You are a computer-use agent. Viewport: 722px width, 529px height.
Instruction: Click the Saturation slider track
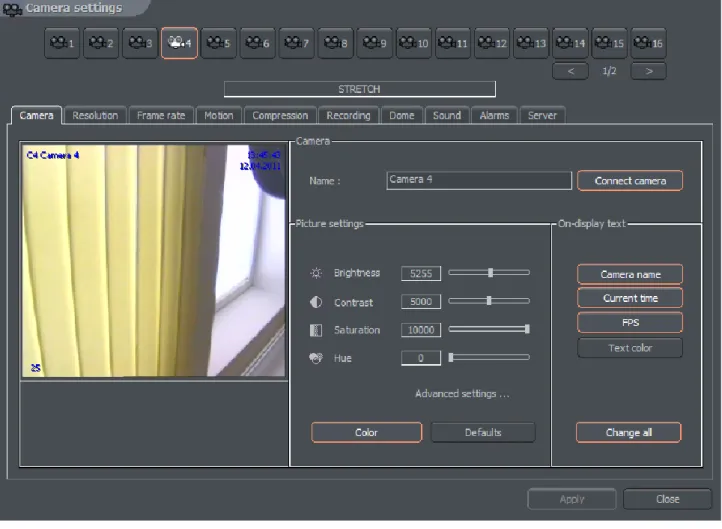(489, 329)
